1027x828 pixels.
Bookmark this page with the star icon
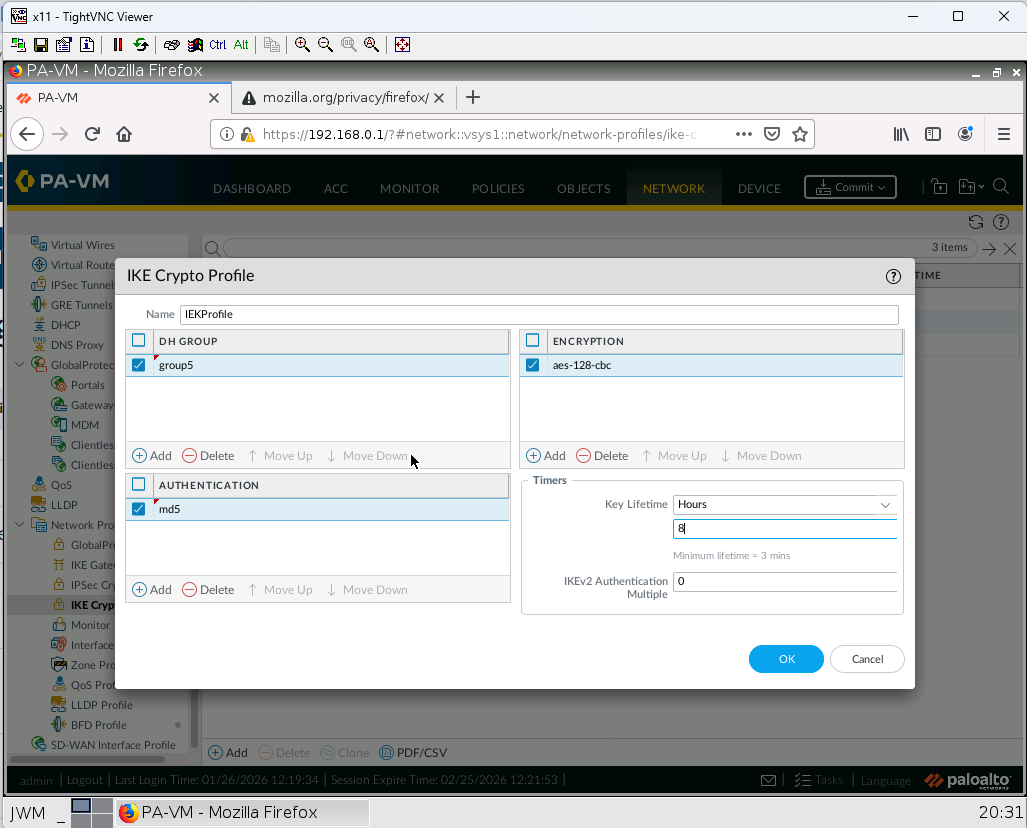799,134
